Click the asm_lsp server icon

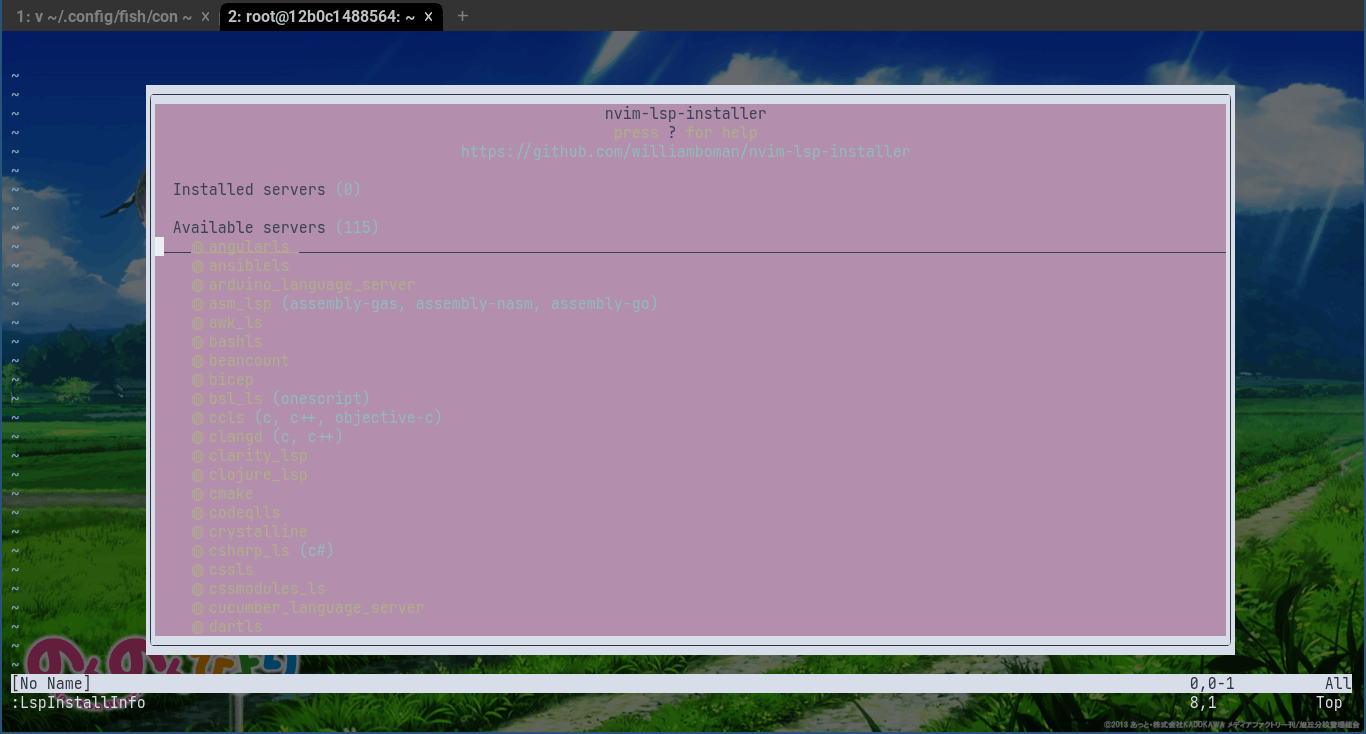tap(198, 304)
